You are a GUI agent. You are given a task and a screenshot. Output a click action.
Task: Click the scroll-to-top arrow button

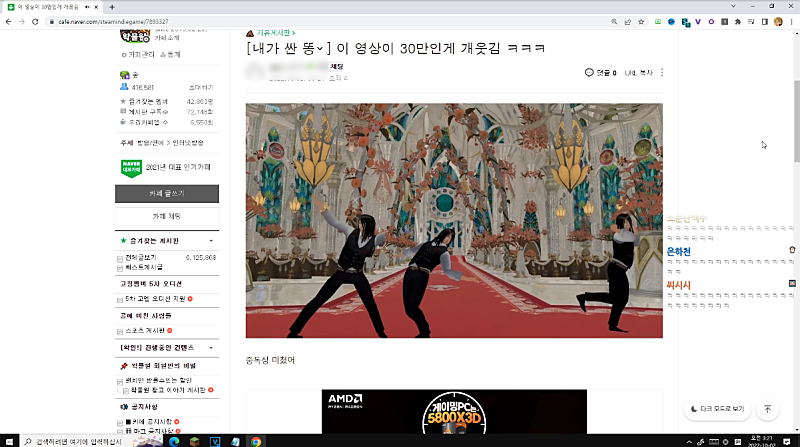767,409
